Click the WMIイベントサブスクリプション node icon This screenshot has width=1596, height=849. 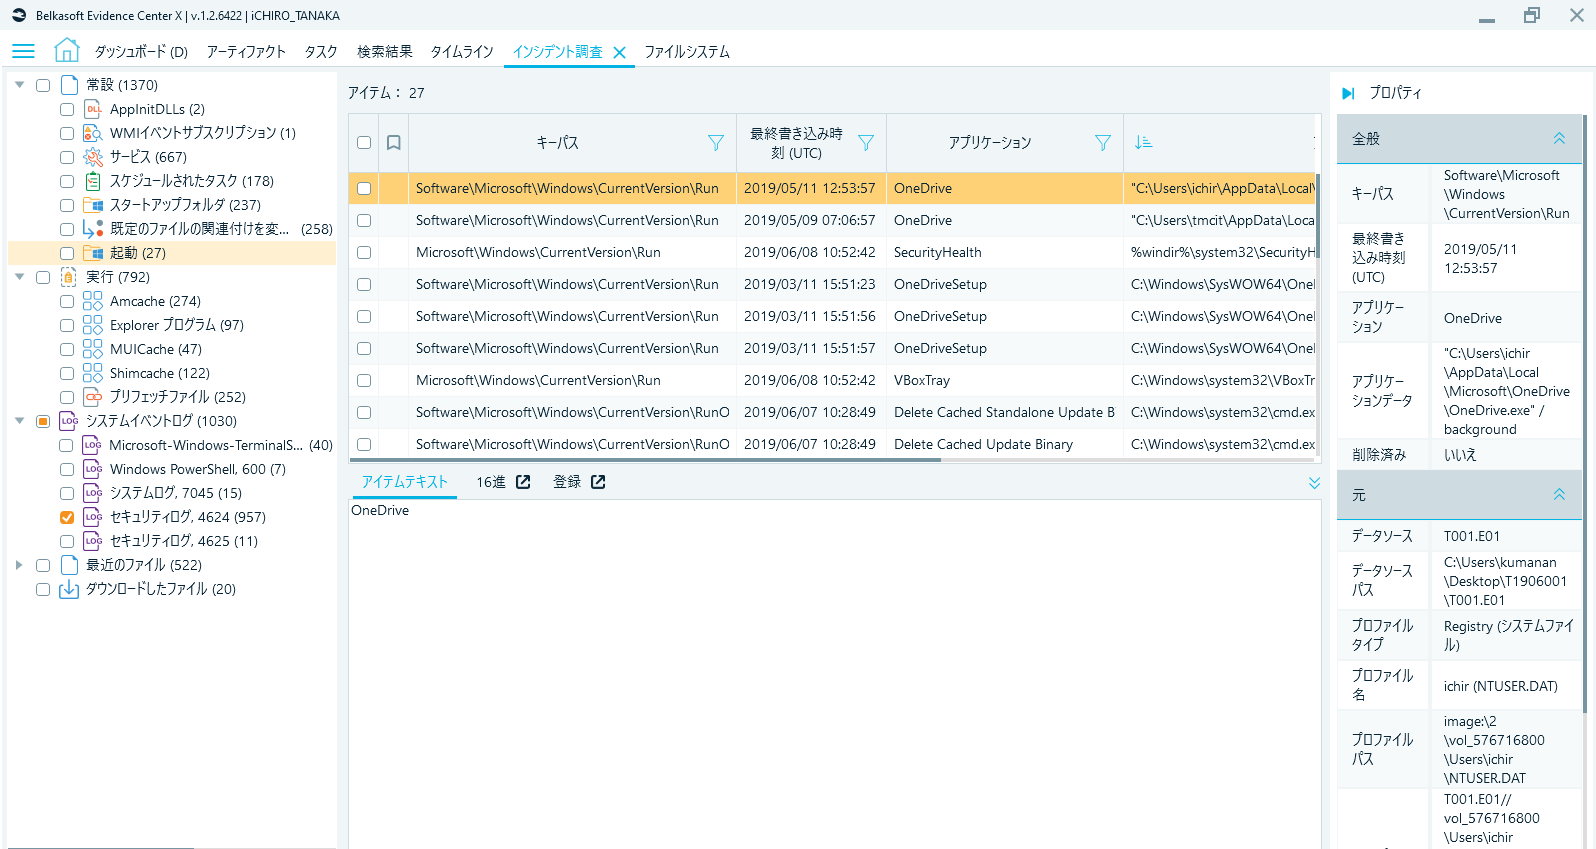(93, 133)
